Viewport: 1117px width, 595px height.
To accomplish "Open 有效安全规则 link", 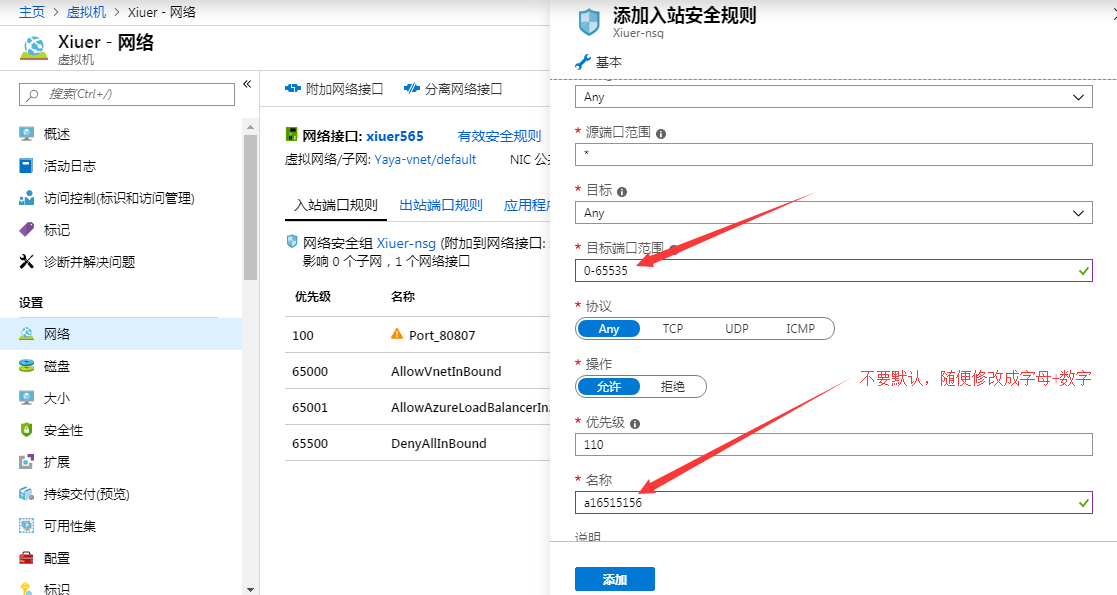I will (499, 136).
